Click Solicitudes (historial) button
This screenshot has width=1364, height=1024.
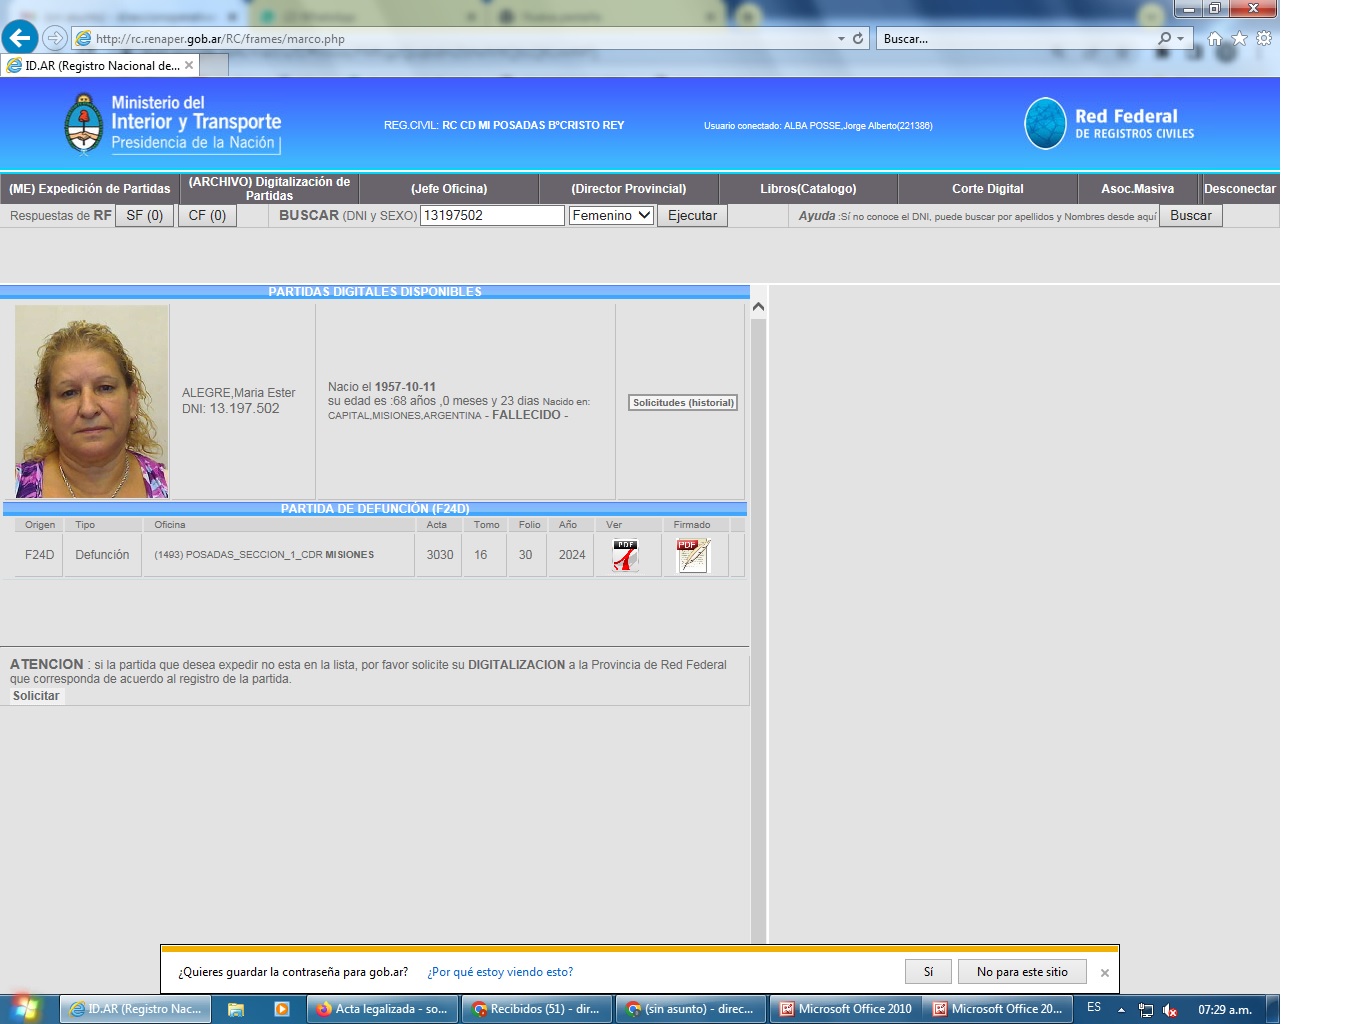pos(683,403)
